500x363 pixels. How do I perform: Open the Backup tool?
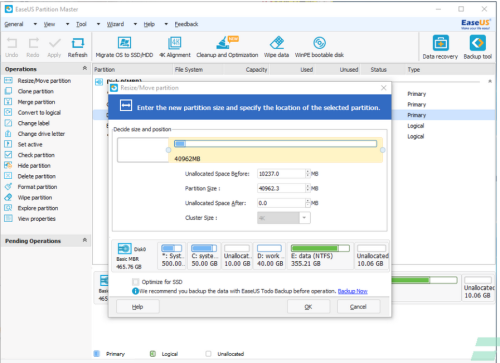coord(478,47)
